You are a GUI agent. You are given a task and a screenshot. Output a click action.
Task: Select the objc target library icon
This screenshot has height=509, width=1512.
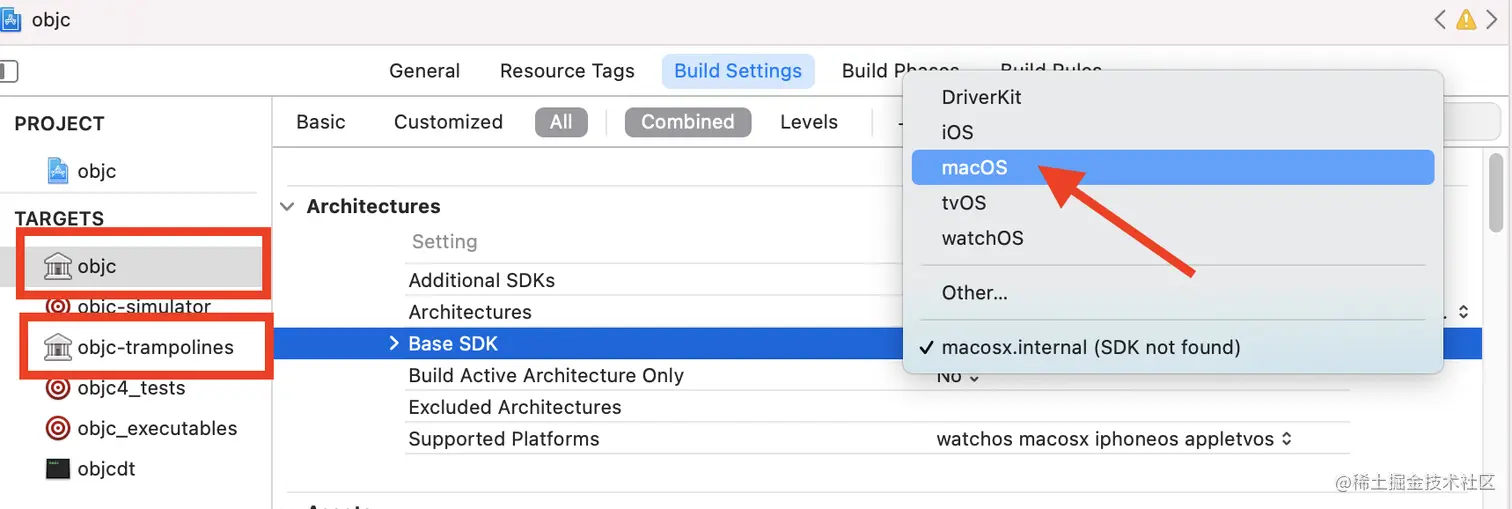(58, 266)
